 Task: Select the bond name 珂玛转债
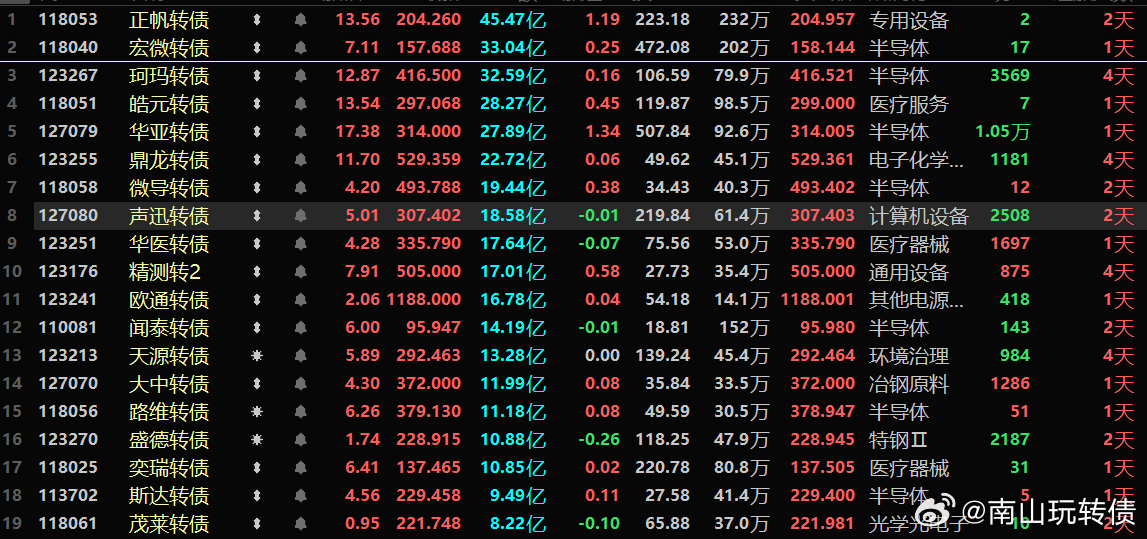(169, 76)
